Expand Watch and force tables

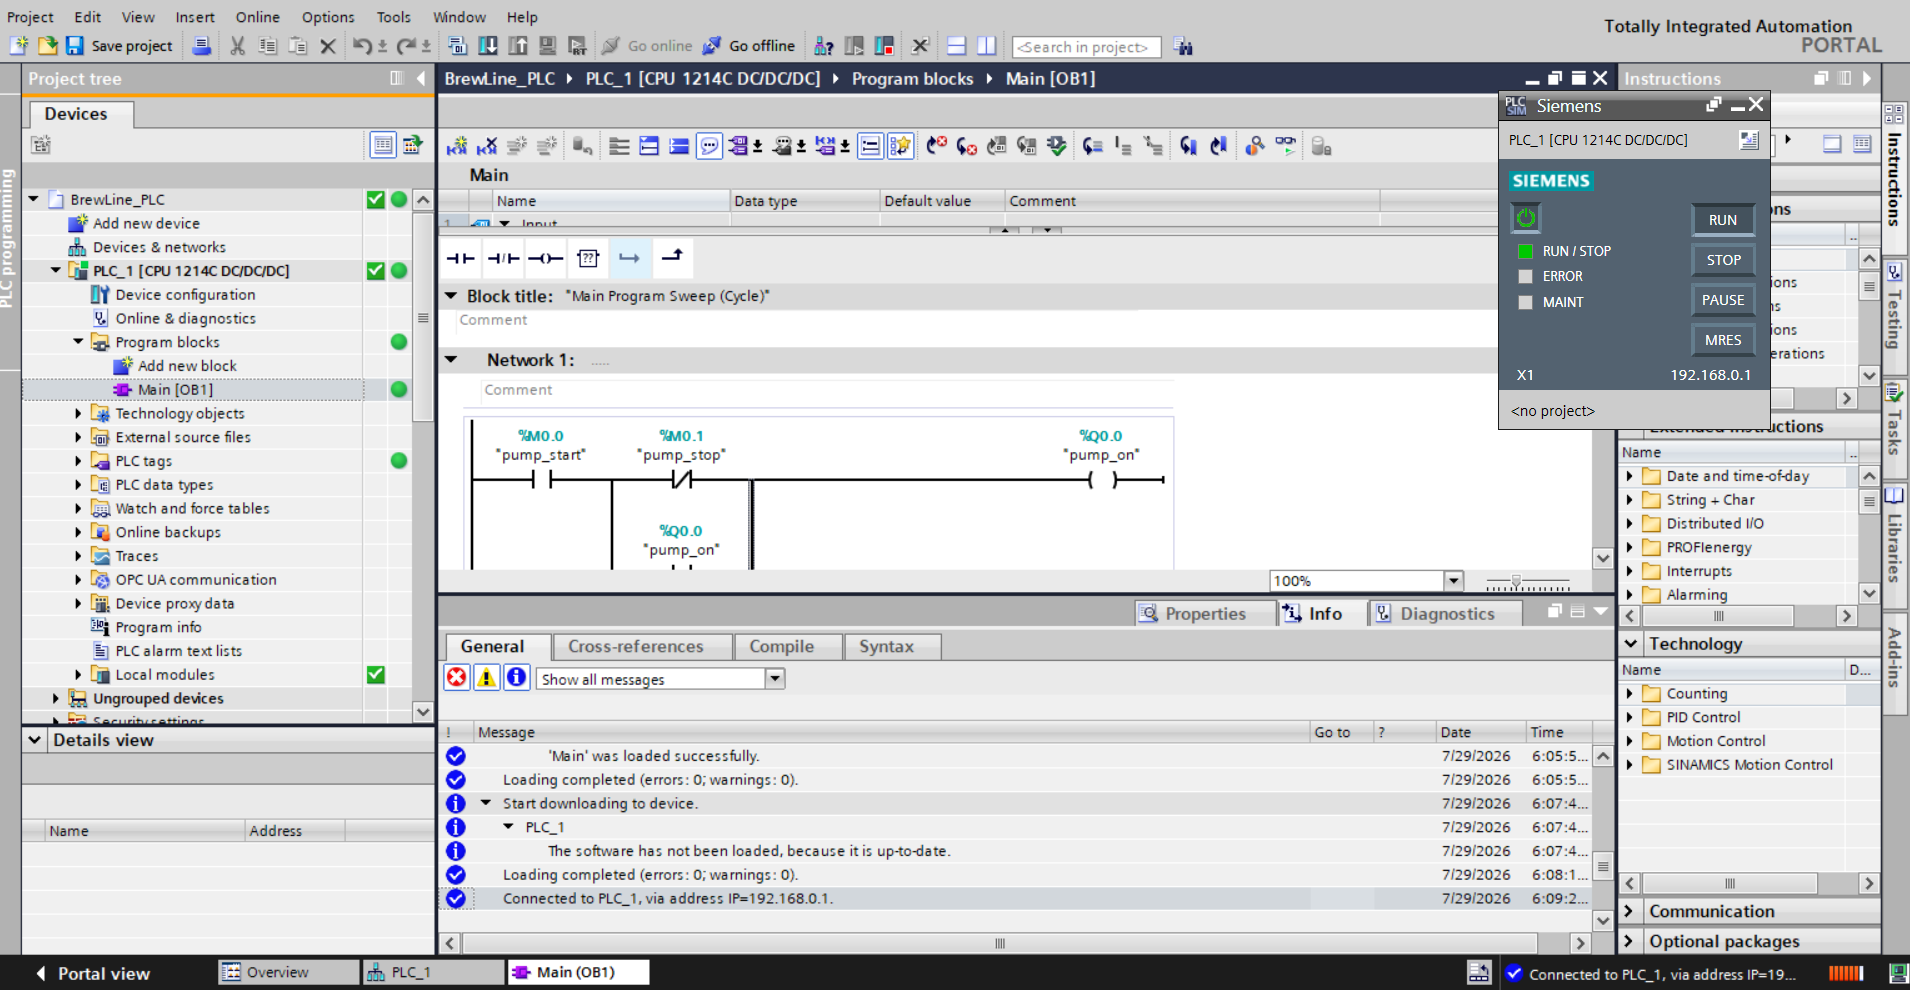(78, 508)
